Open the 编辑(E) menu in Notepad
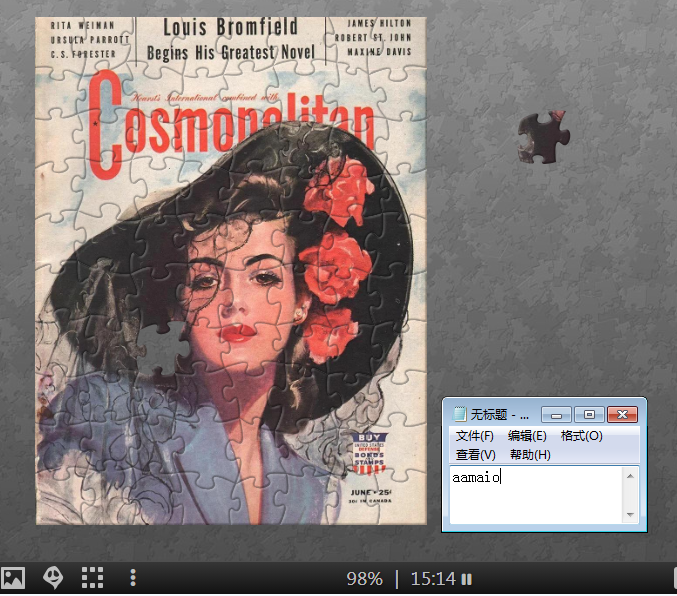 [x=527, y=436]
